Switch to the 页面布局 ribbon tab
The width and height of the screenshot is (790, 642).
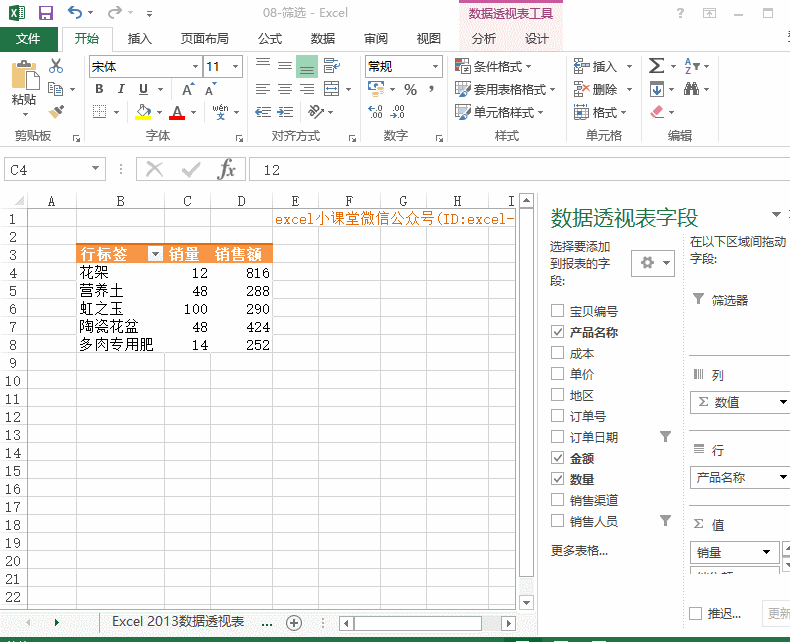tap(205, 39)
